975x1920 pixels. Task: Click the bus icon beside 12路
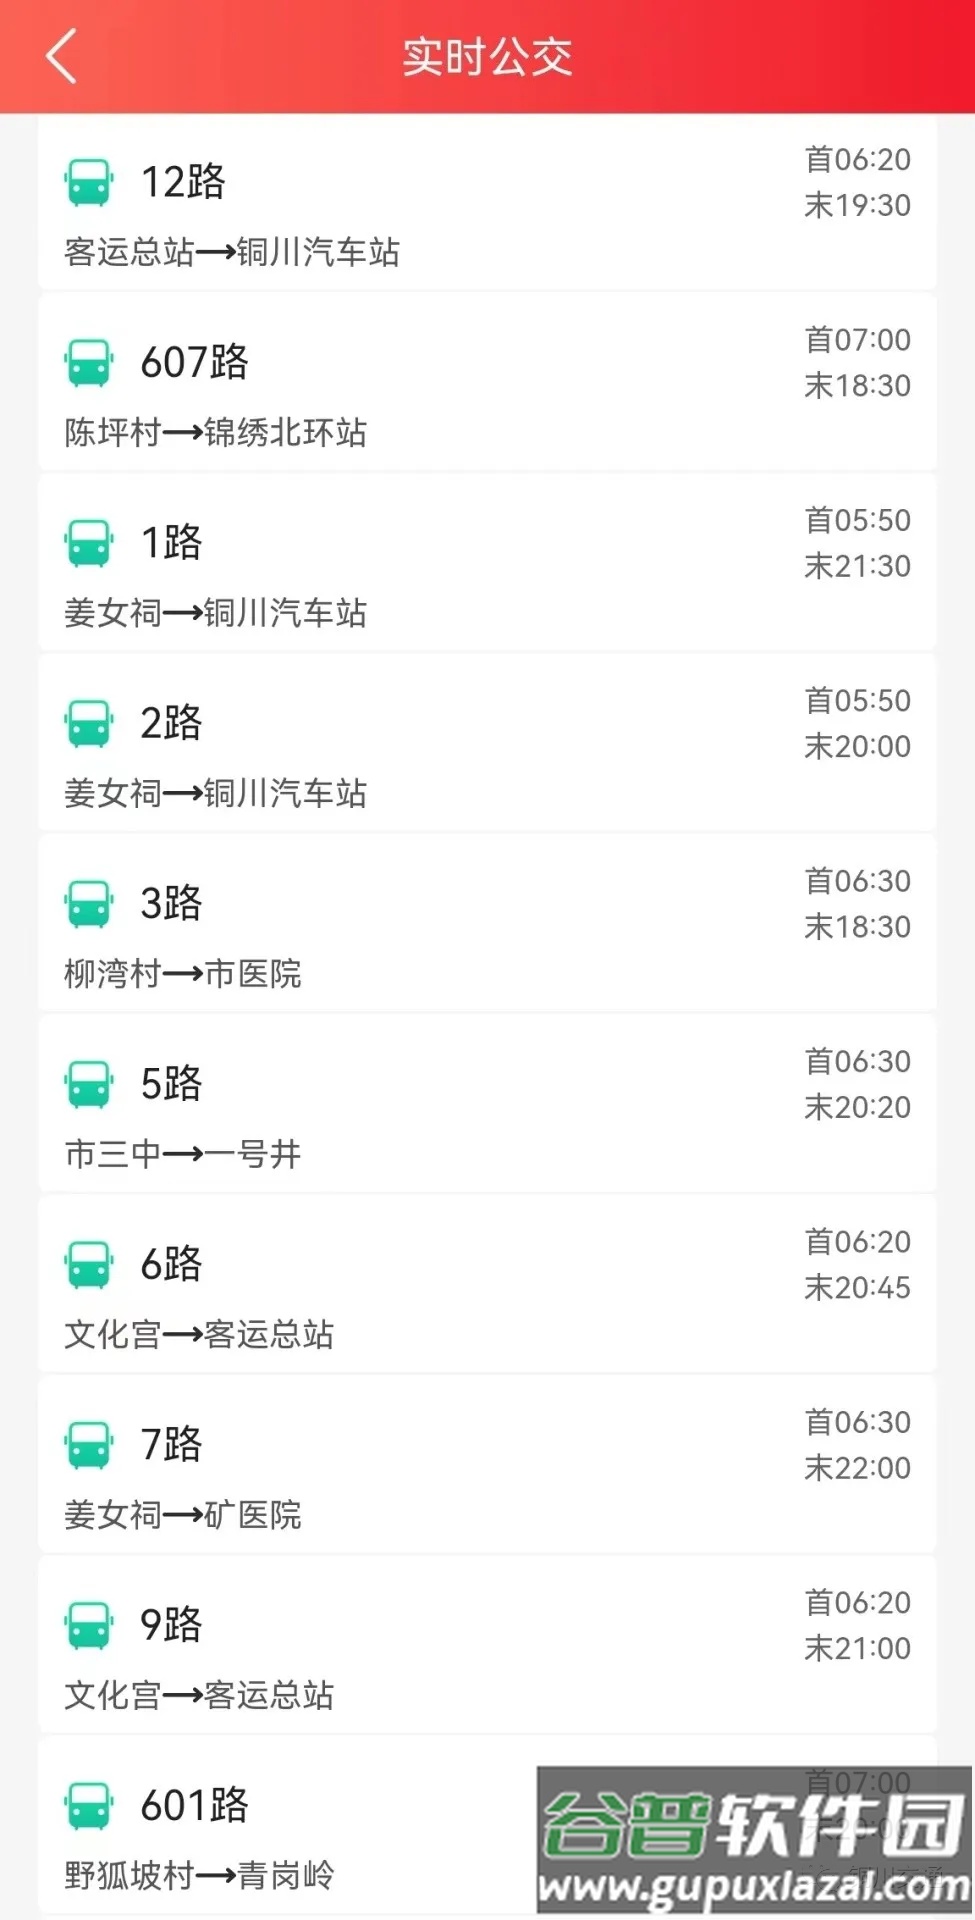[89, 182]
